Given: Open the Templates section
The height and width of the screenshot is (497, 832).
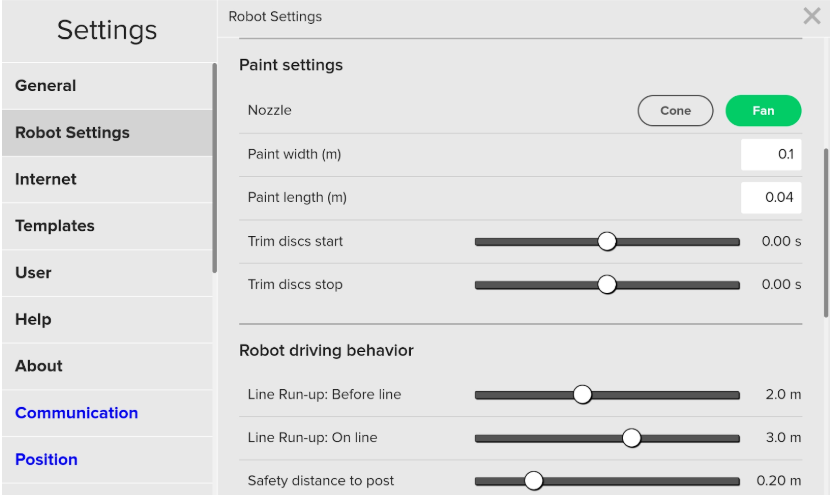Looking at the screenshot, I should click(x=106, y=226).
